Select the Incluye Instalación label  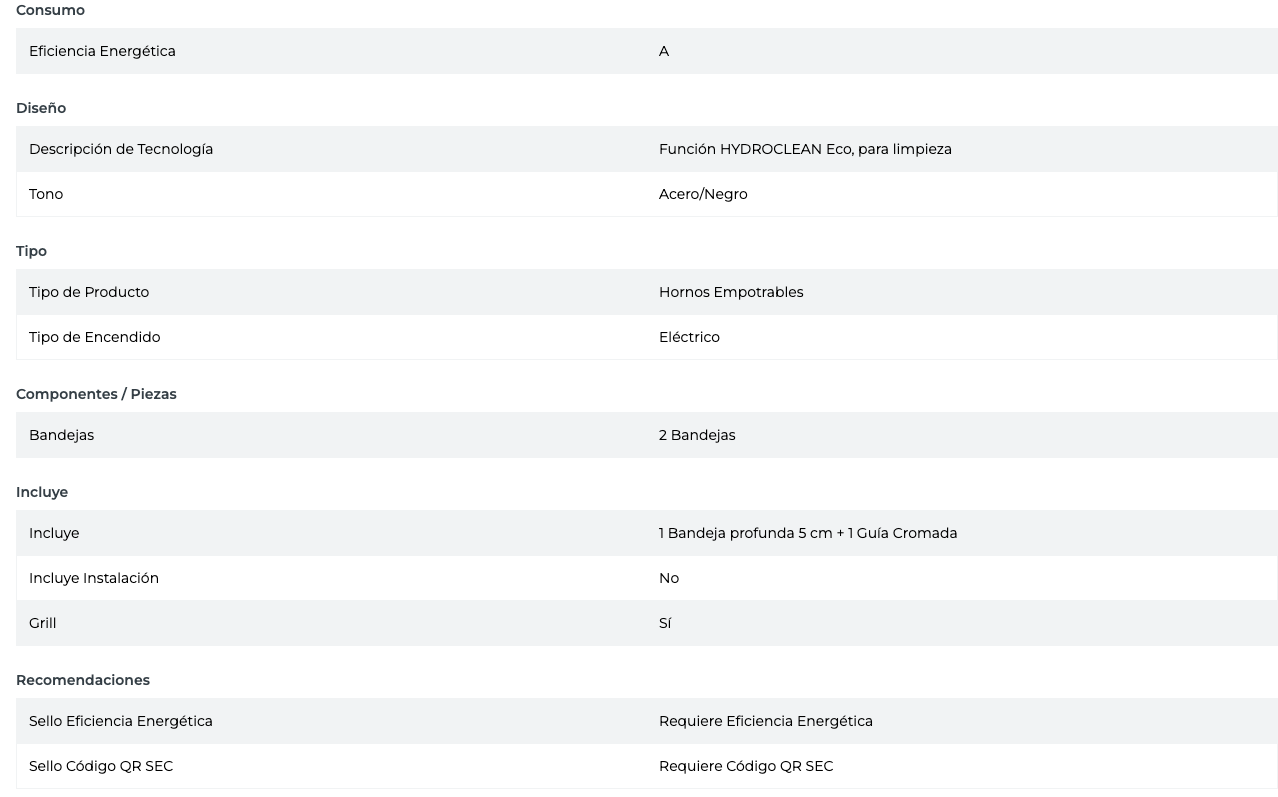[94, 578]
